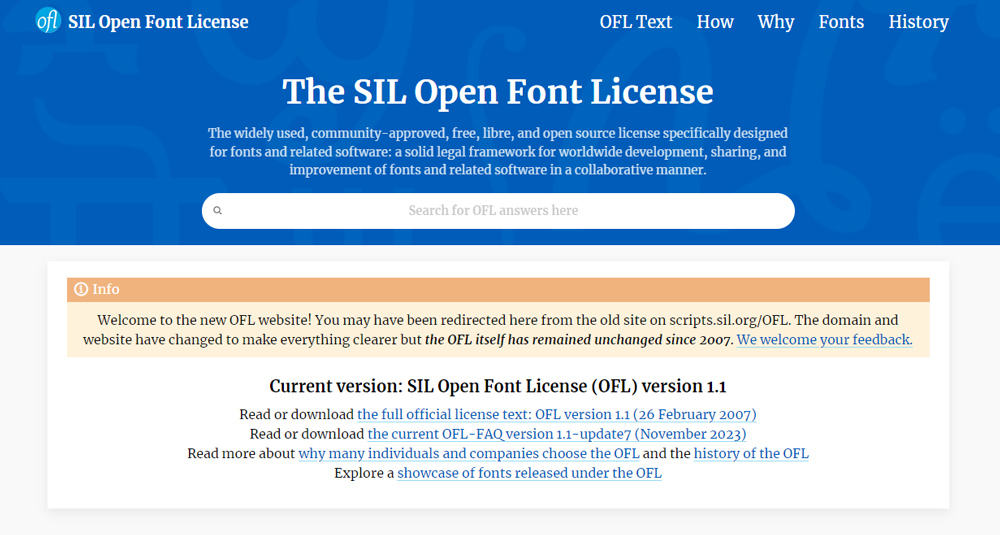Click the orange Info banner header
Screen dimensions: 1000x535
pyautogui.click(x=498, y=289)
